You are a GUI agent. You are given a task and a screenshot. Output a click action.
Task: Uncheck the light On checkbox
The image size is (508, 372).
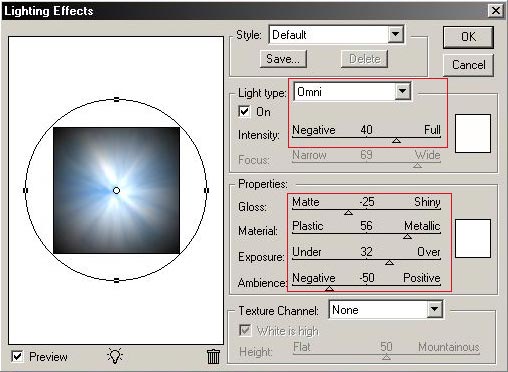[x=244, y=112]
